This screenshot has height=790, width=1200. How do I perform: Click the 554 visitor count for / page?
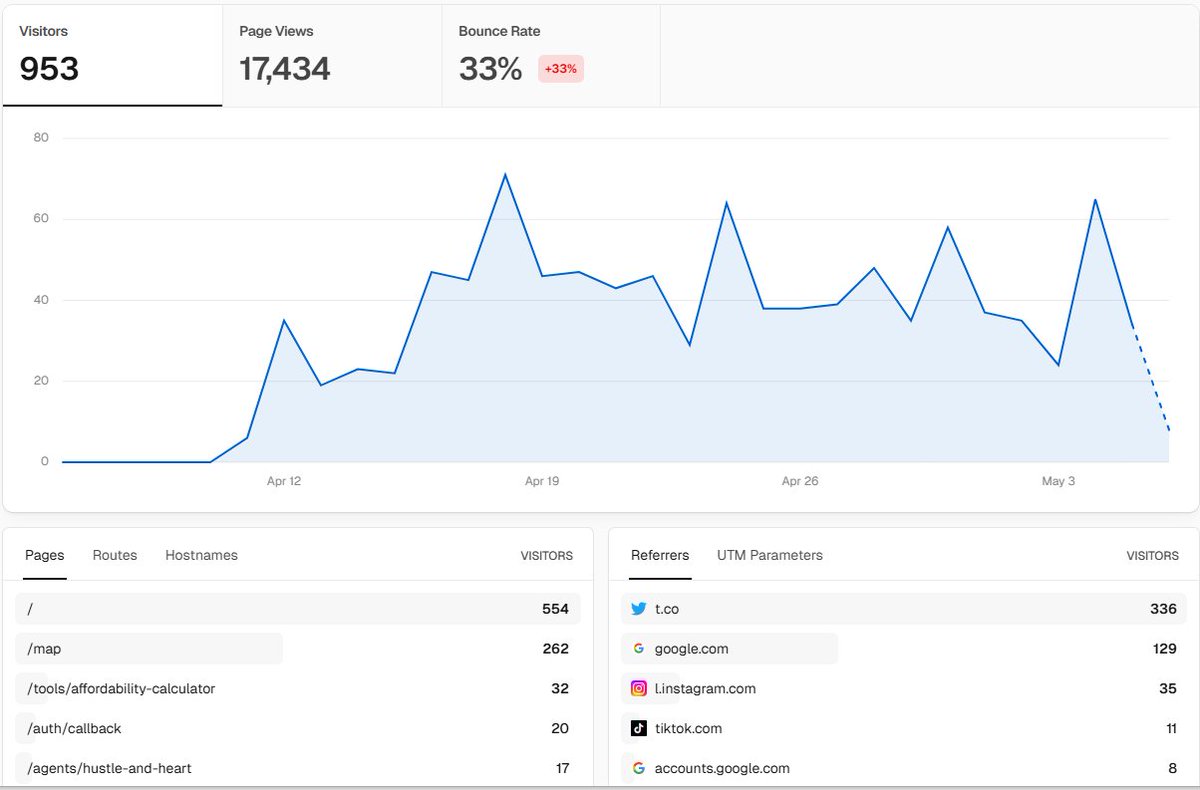click(x=555, y=609)
